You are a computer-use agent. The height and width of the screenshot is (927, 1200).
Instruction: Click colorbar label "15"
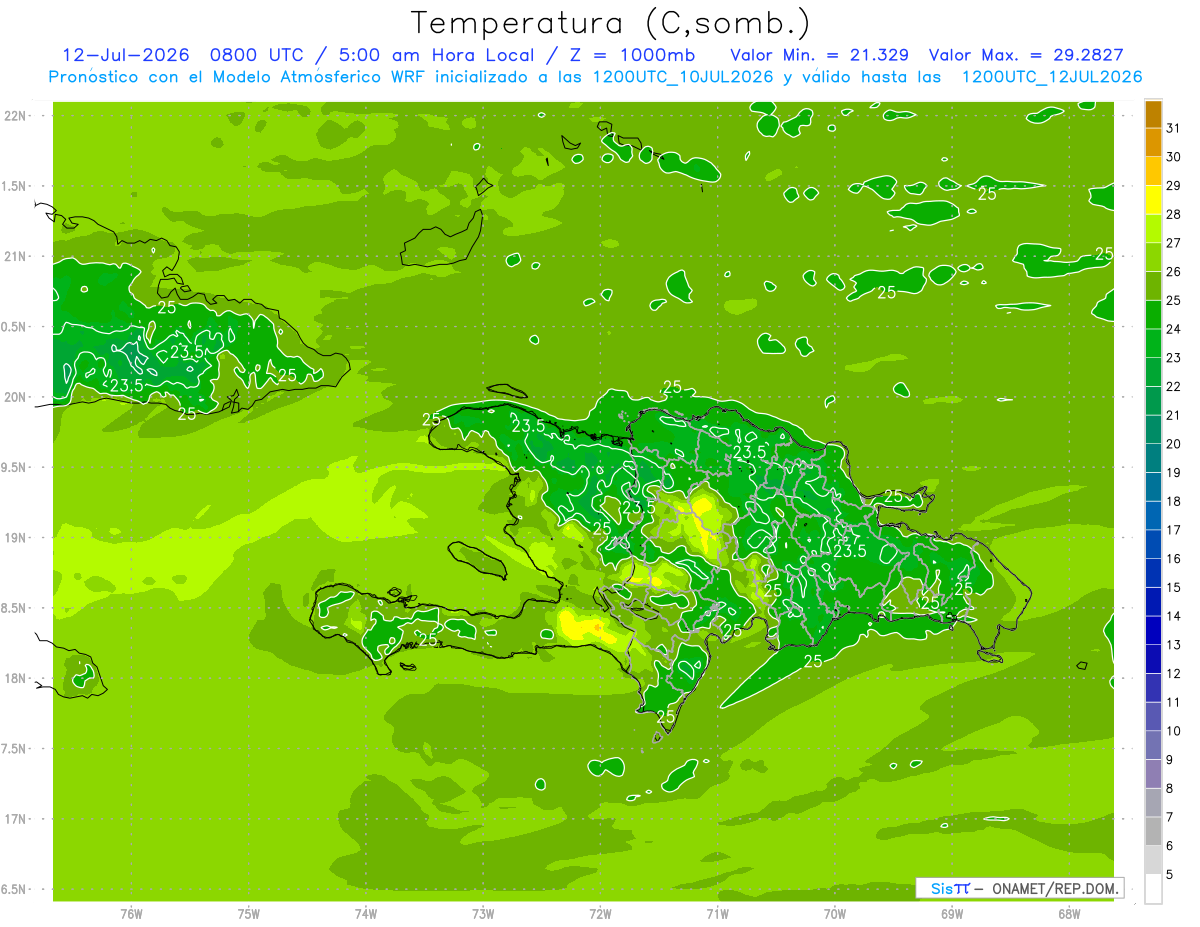pyautogui.click(x=1173, y=587)
